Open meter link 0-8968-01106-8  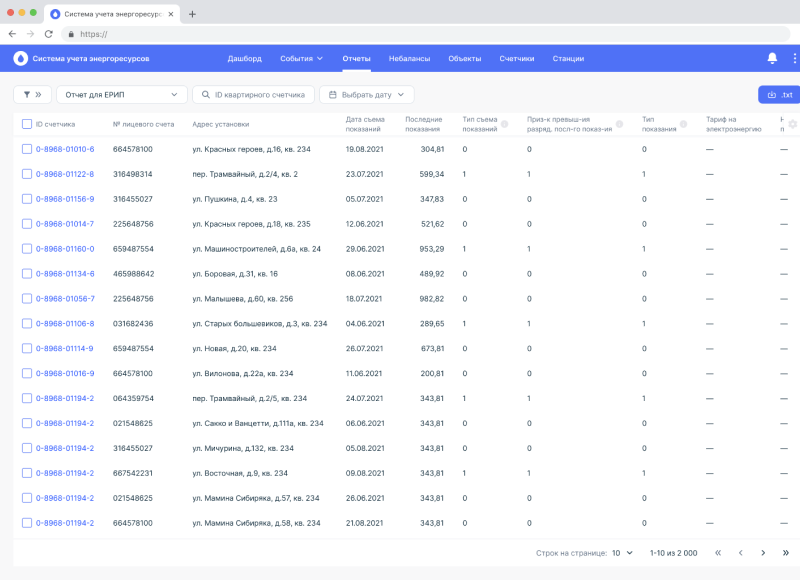(x=65, y=324)
